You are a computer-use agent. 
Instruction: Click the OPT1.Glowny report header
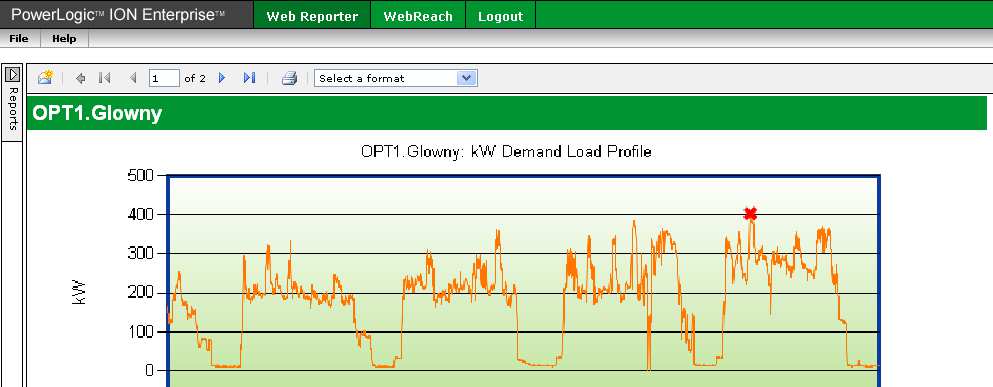[x=98, y=113]
